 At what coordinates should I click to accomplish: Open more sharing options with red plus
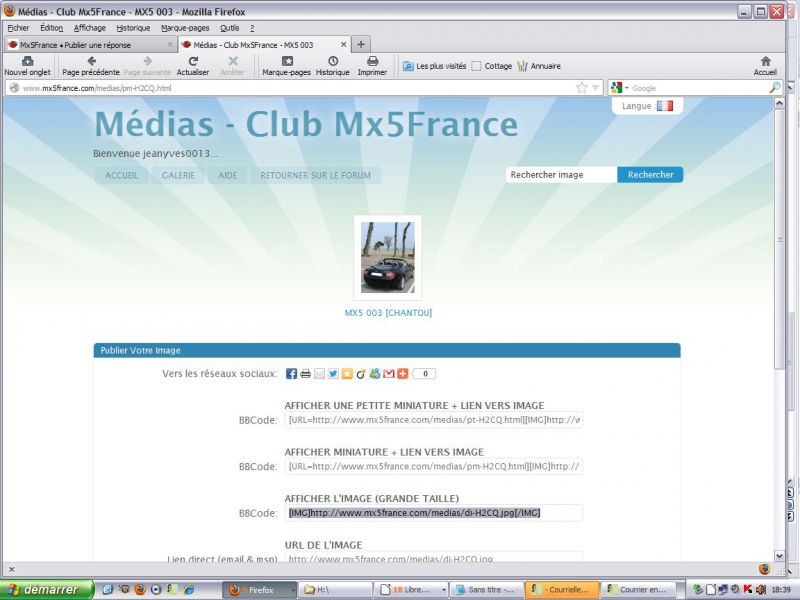click(x=403, y=374)
